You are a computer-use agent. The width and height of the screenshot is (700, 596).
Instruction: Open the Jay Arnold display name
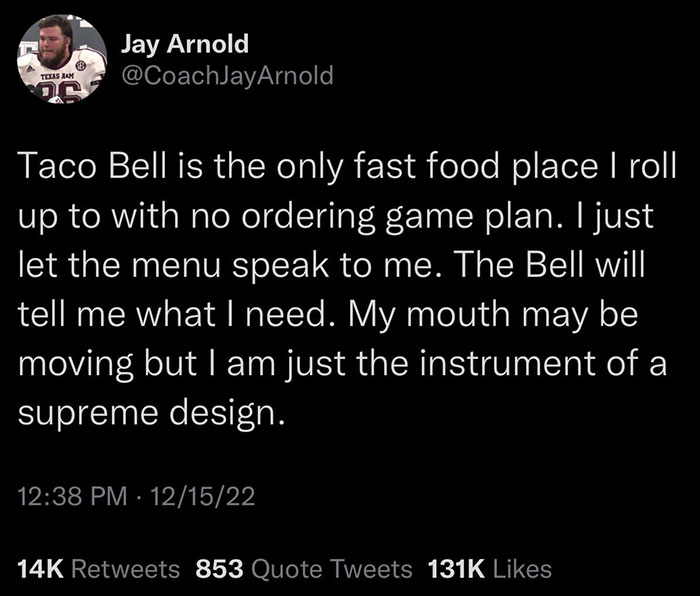tap(185, 45)
